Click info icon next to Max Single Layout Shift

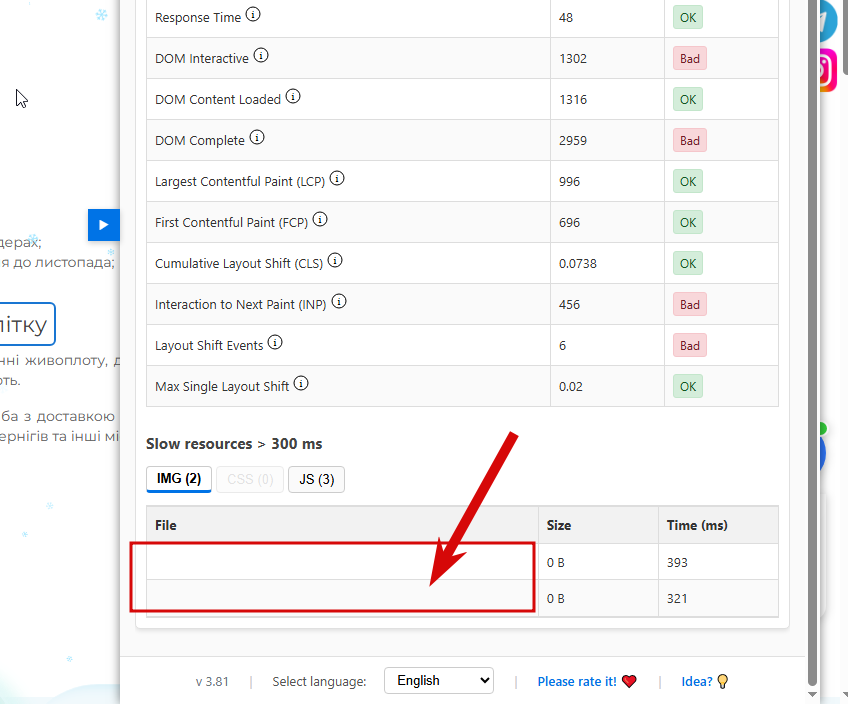coord(301,383)
